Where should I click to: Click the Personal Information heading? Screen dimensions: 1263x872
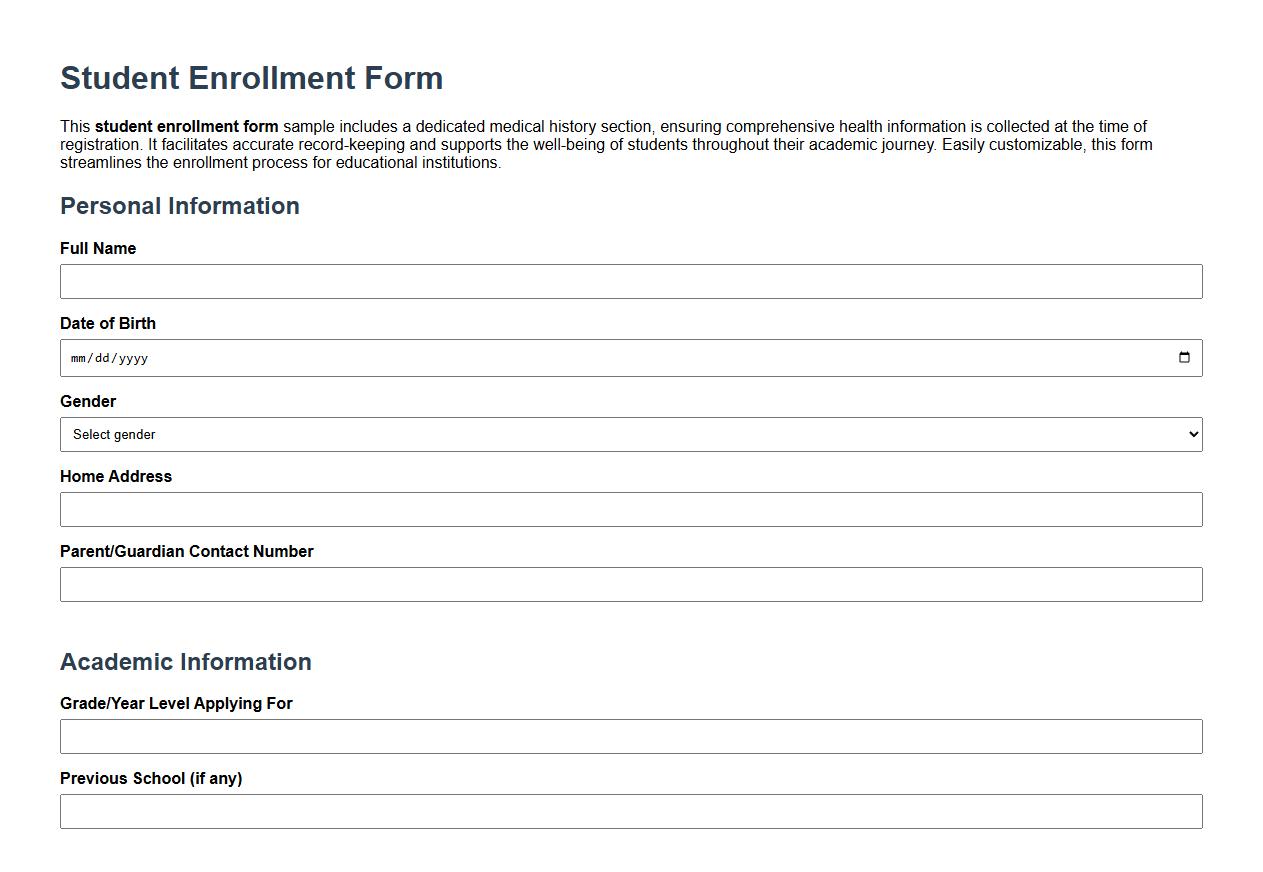click(180, 206)
